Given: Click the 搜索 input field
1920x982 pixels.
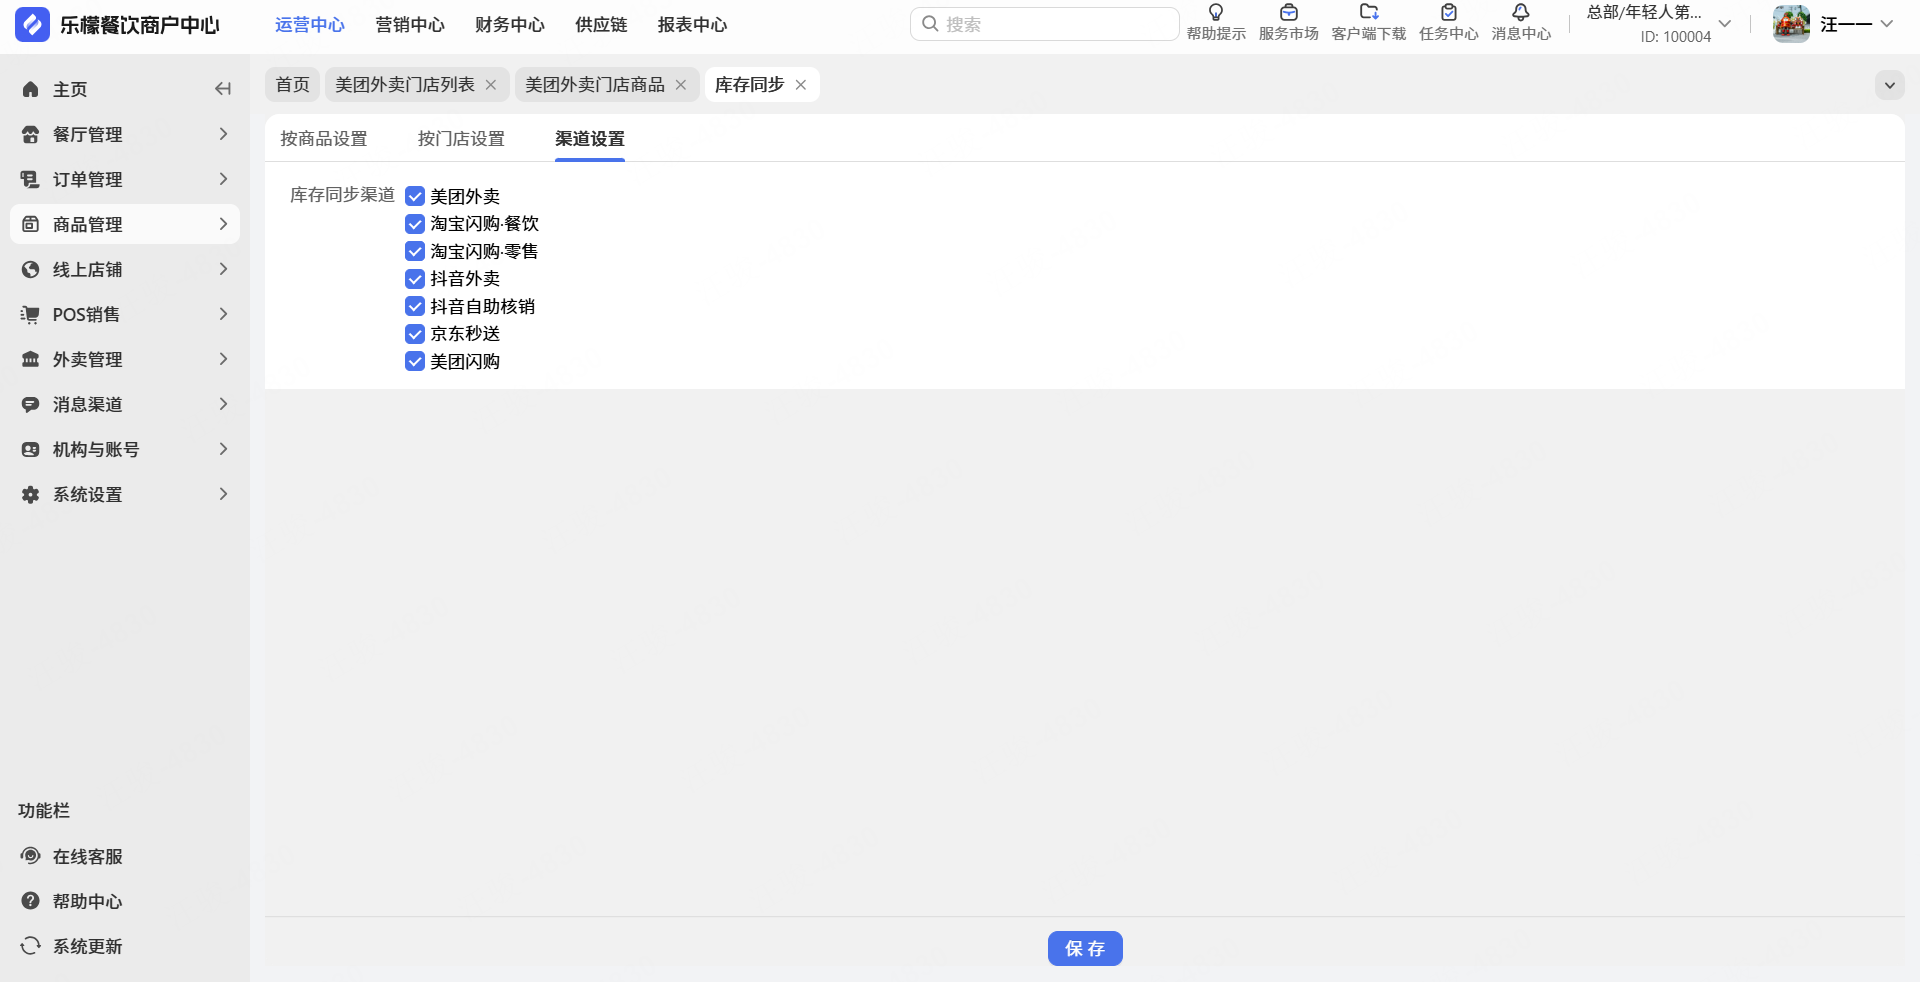Looking at the screenshot, I should click(1045, 24).
